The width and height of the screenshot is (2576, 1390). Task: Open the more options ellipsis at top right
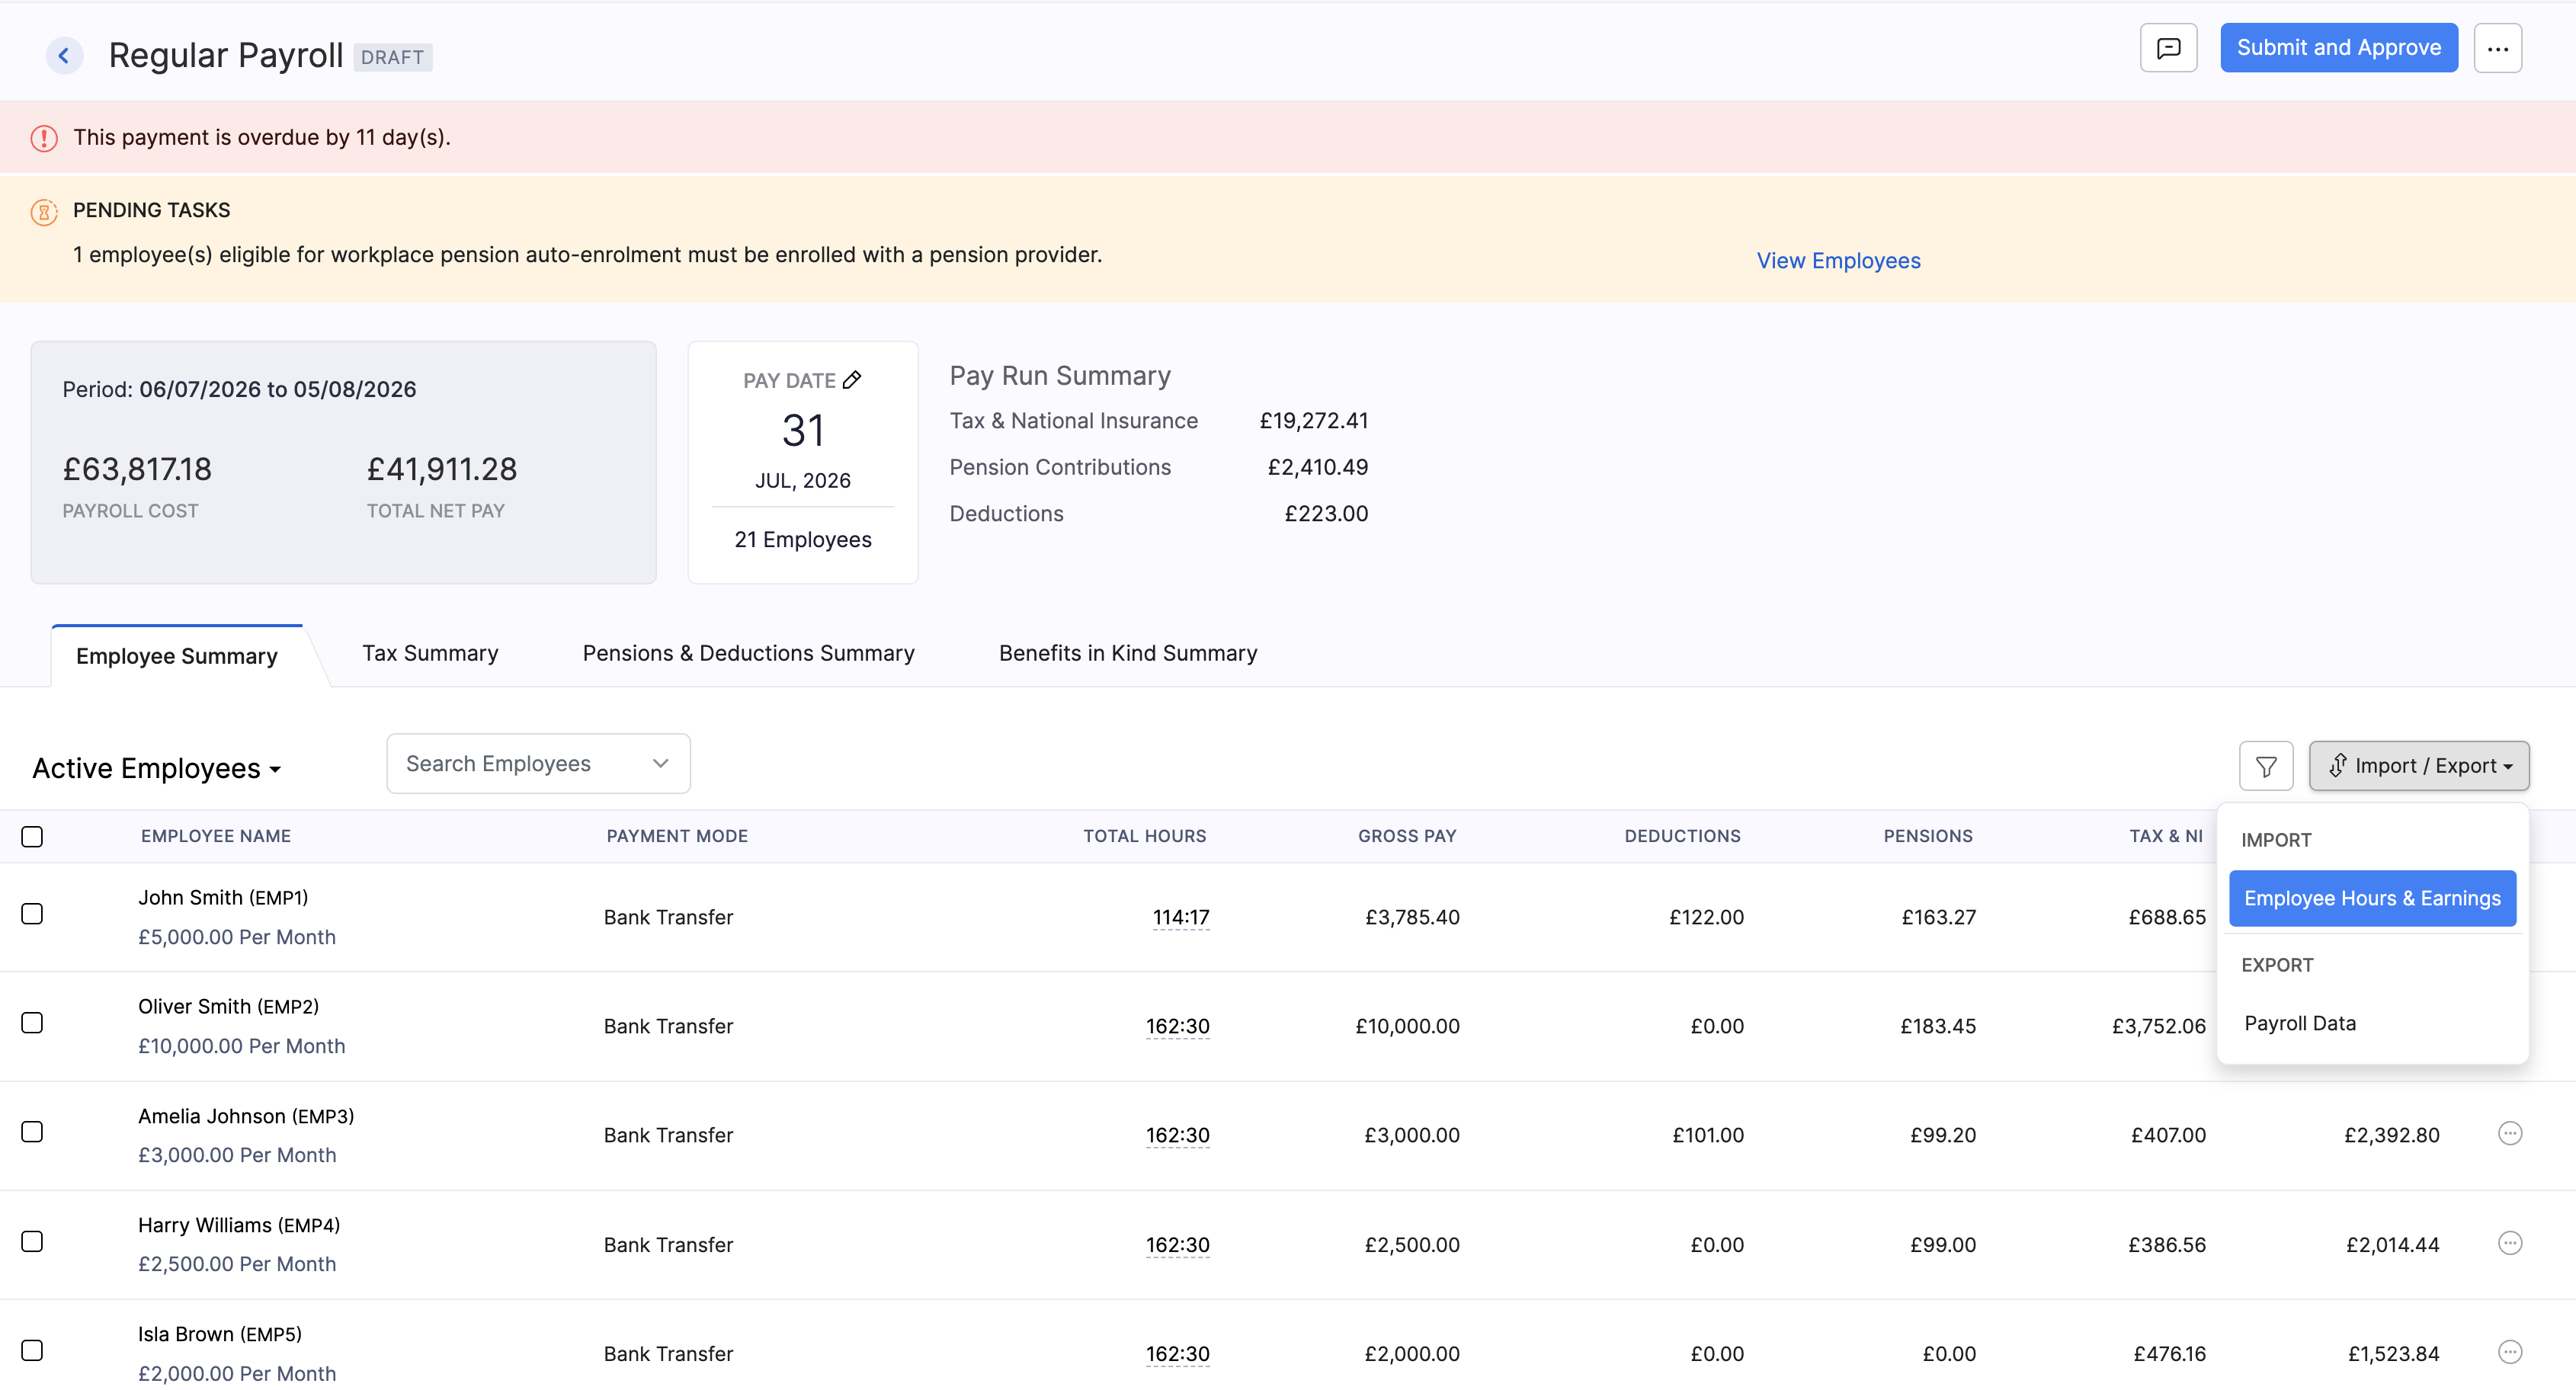(2497, 48)
